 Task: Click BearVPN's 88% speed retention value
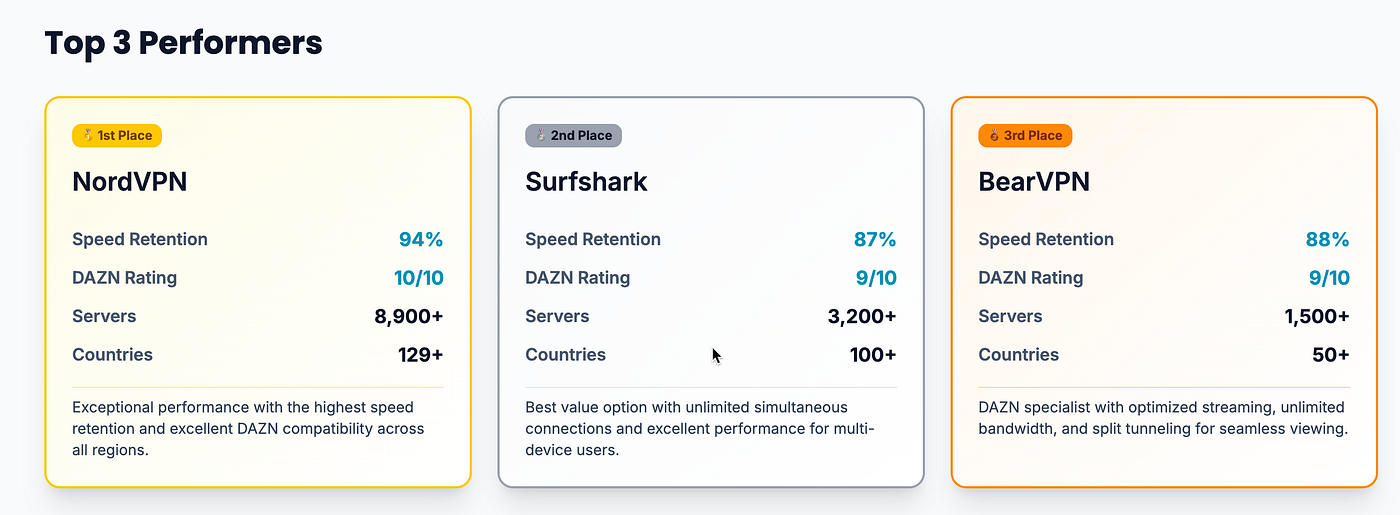tap(1328, 239)
